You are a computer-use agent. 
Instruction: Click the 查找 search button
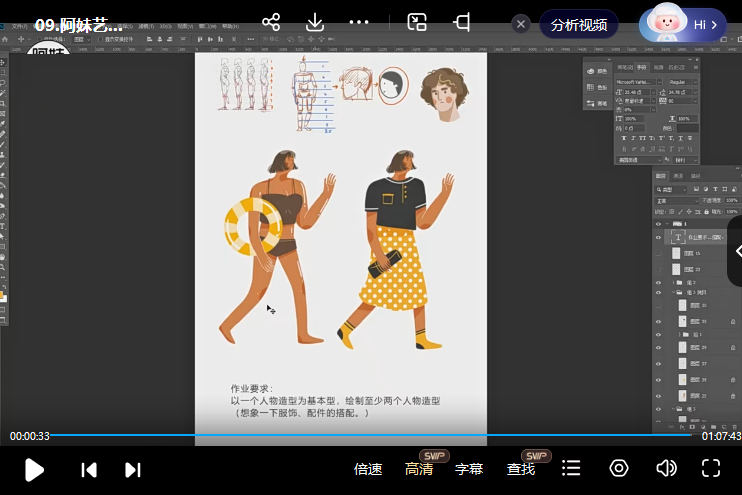point(521,469)
